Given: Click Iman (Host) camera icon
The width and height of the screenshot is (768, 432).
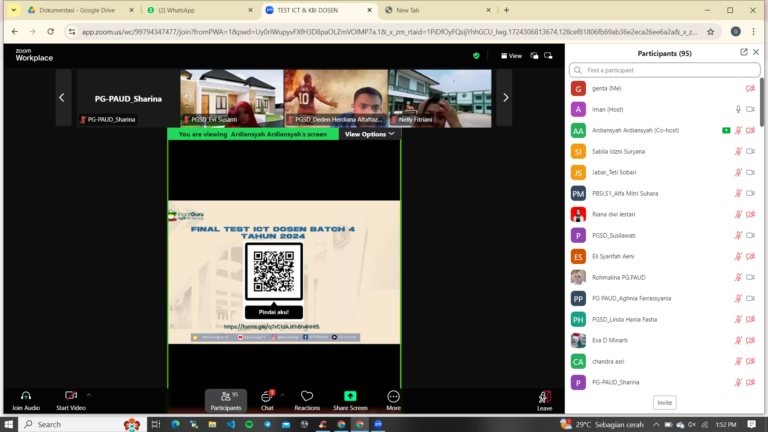Looking at the screenshot, I should point(750,110).
